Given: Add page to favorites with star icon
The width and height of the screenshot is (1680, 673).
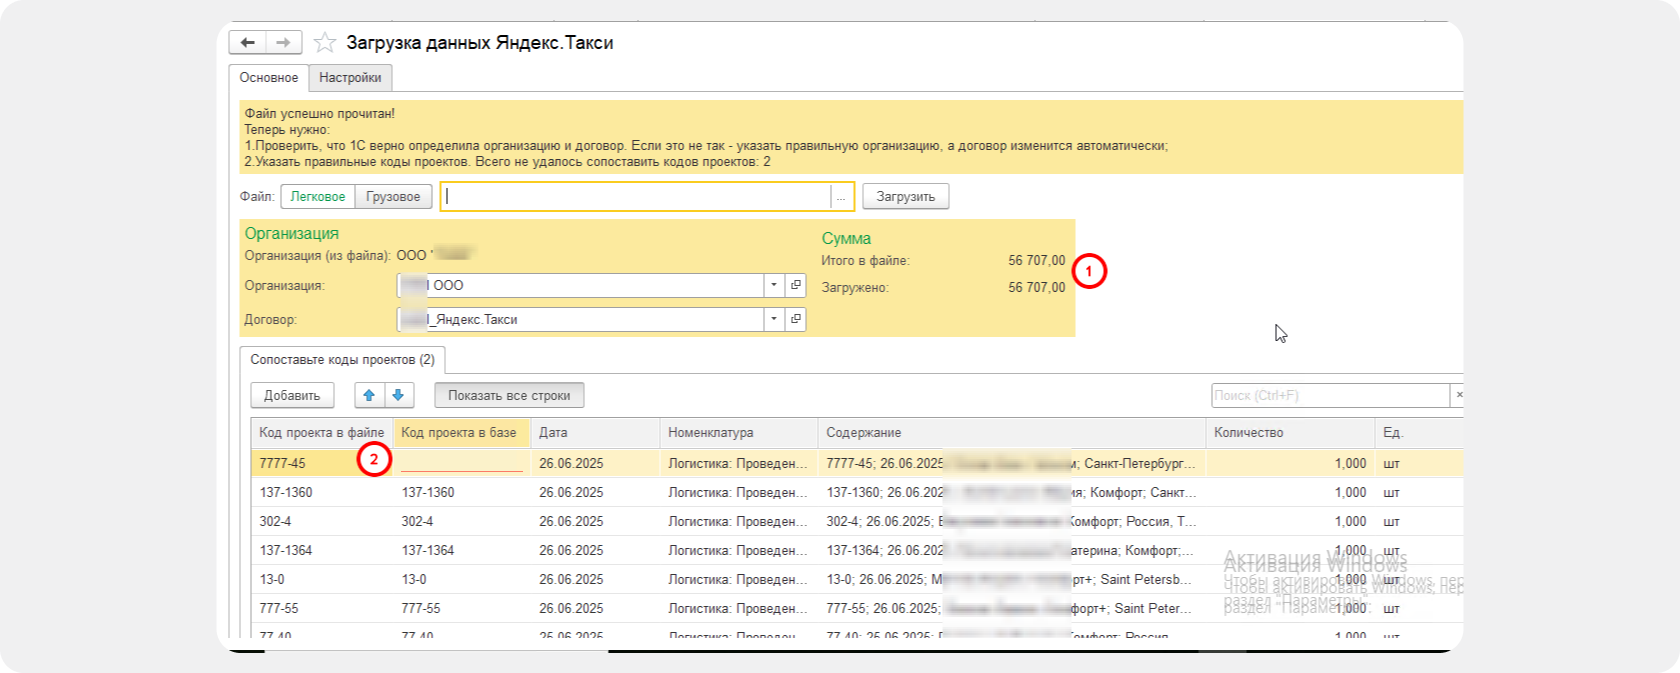Looking at the screenshot, I should [324, 43].
